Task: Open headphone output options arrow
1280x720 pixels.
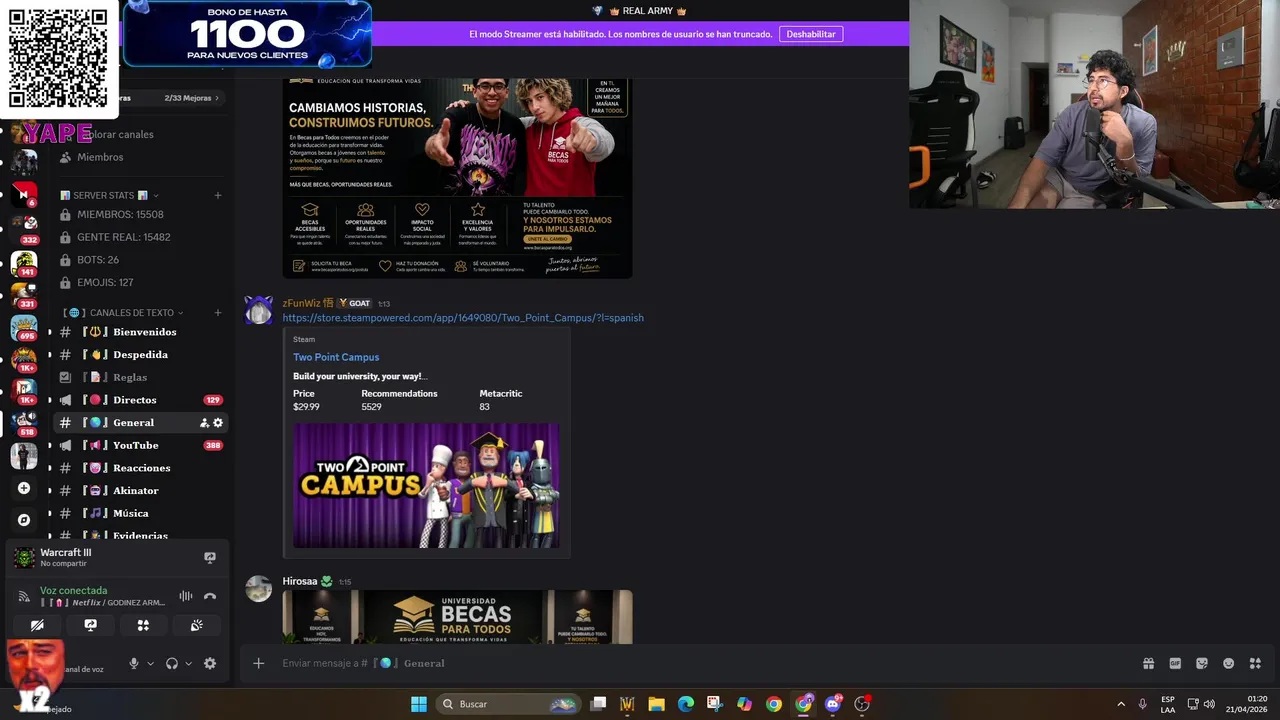Action: (x=188, y=663)
